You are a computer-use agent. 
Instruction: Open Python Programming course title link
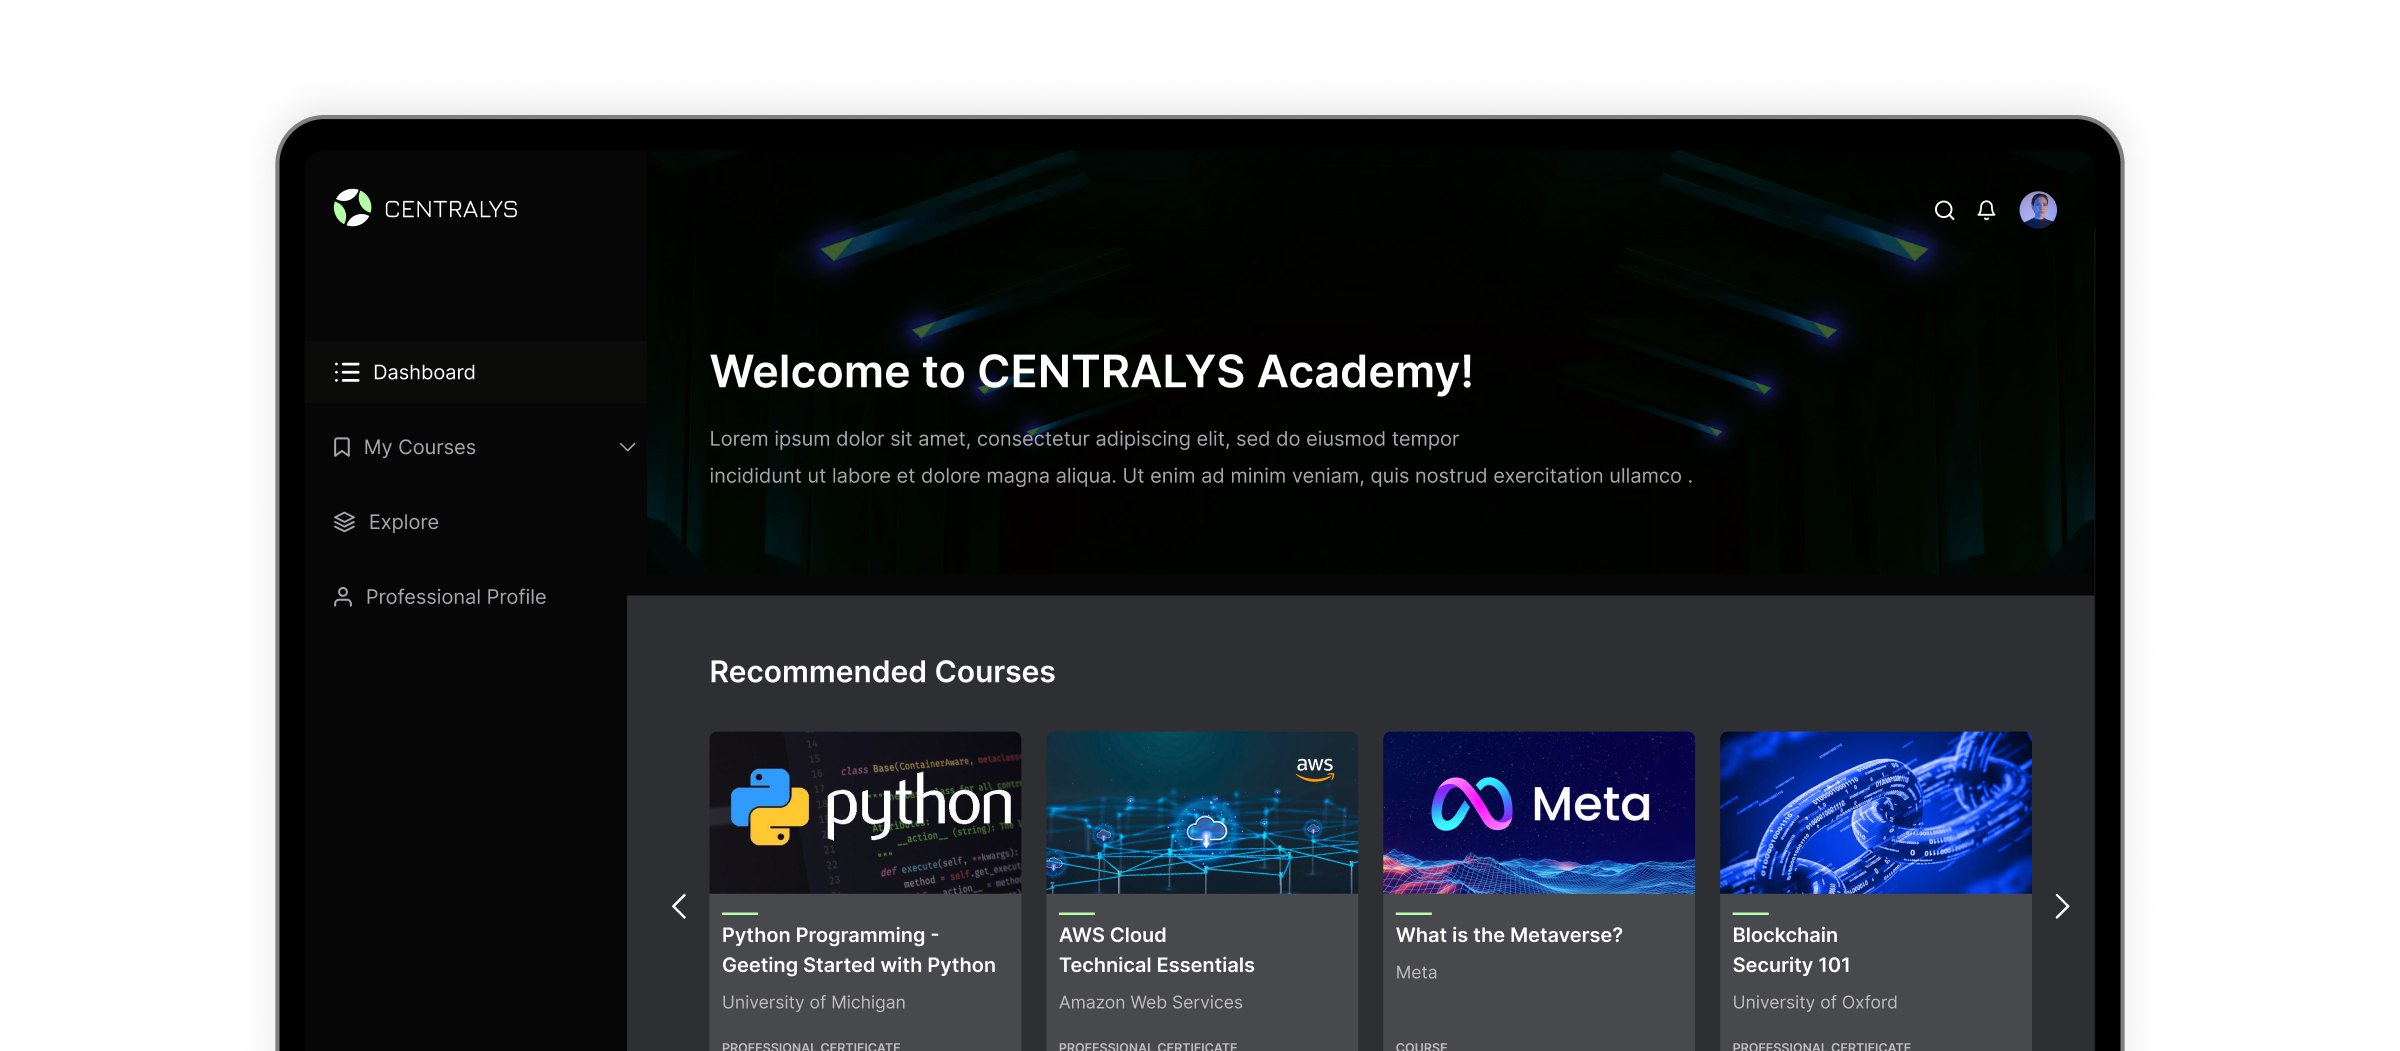[x=859, y=950]
